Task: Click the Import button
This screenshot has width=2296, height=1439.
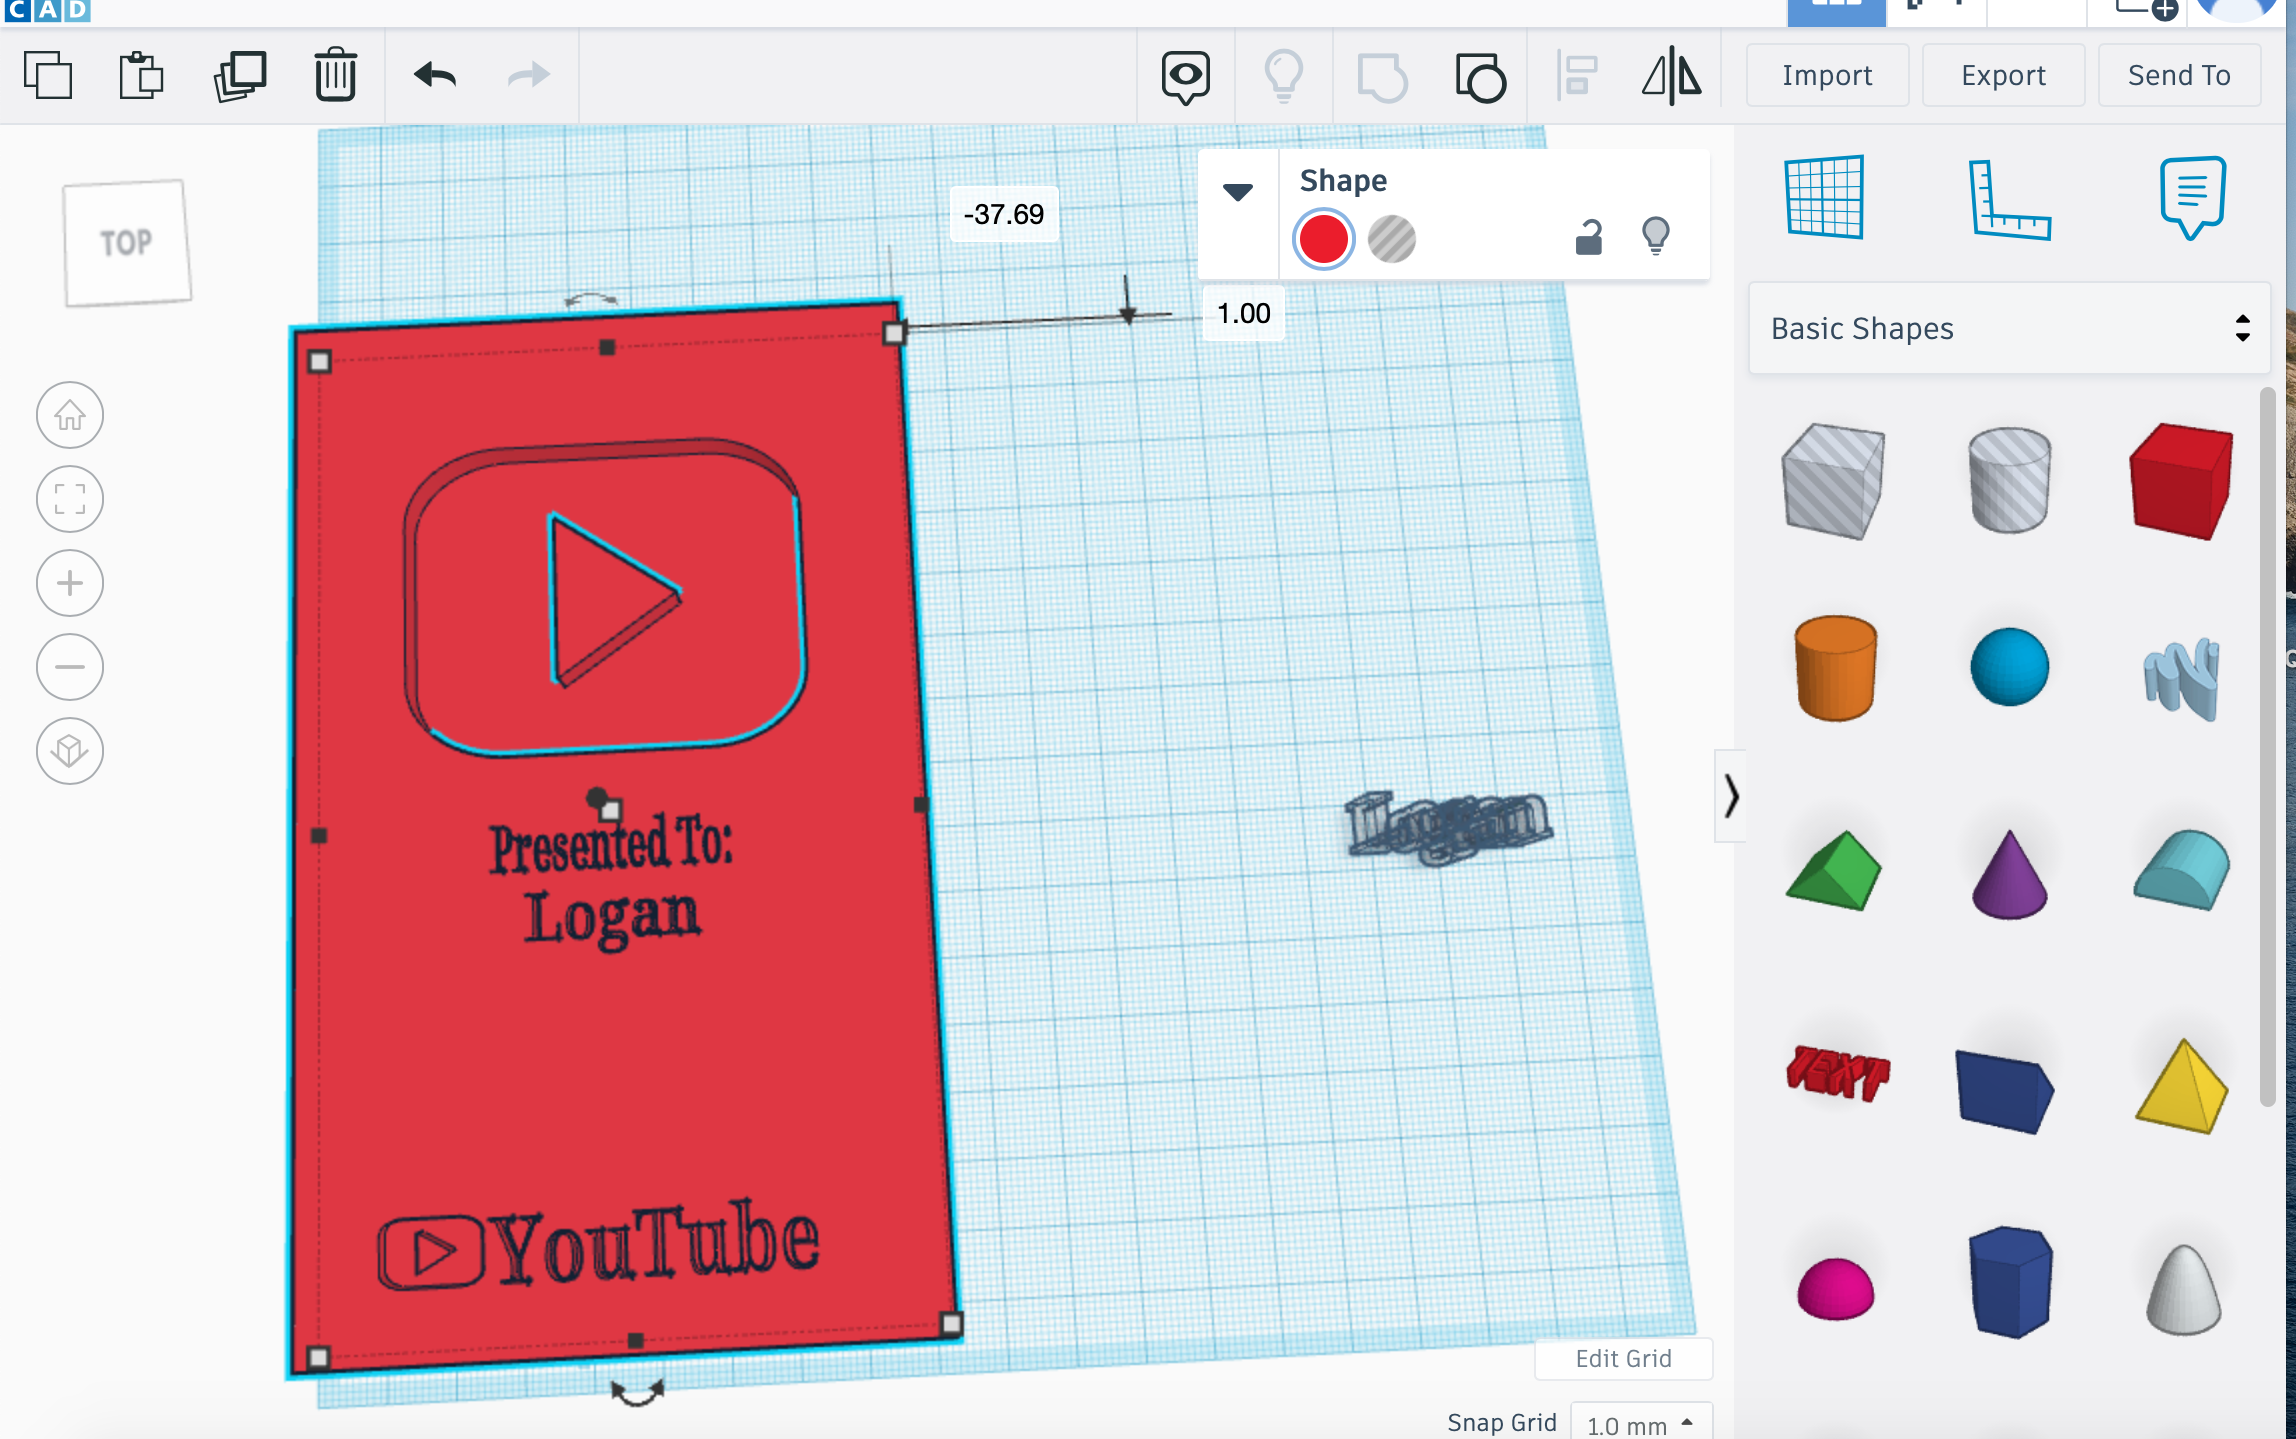Action: point(1827,75)
